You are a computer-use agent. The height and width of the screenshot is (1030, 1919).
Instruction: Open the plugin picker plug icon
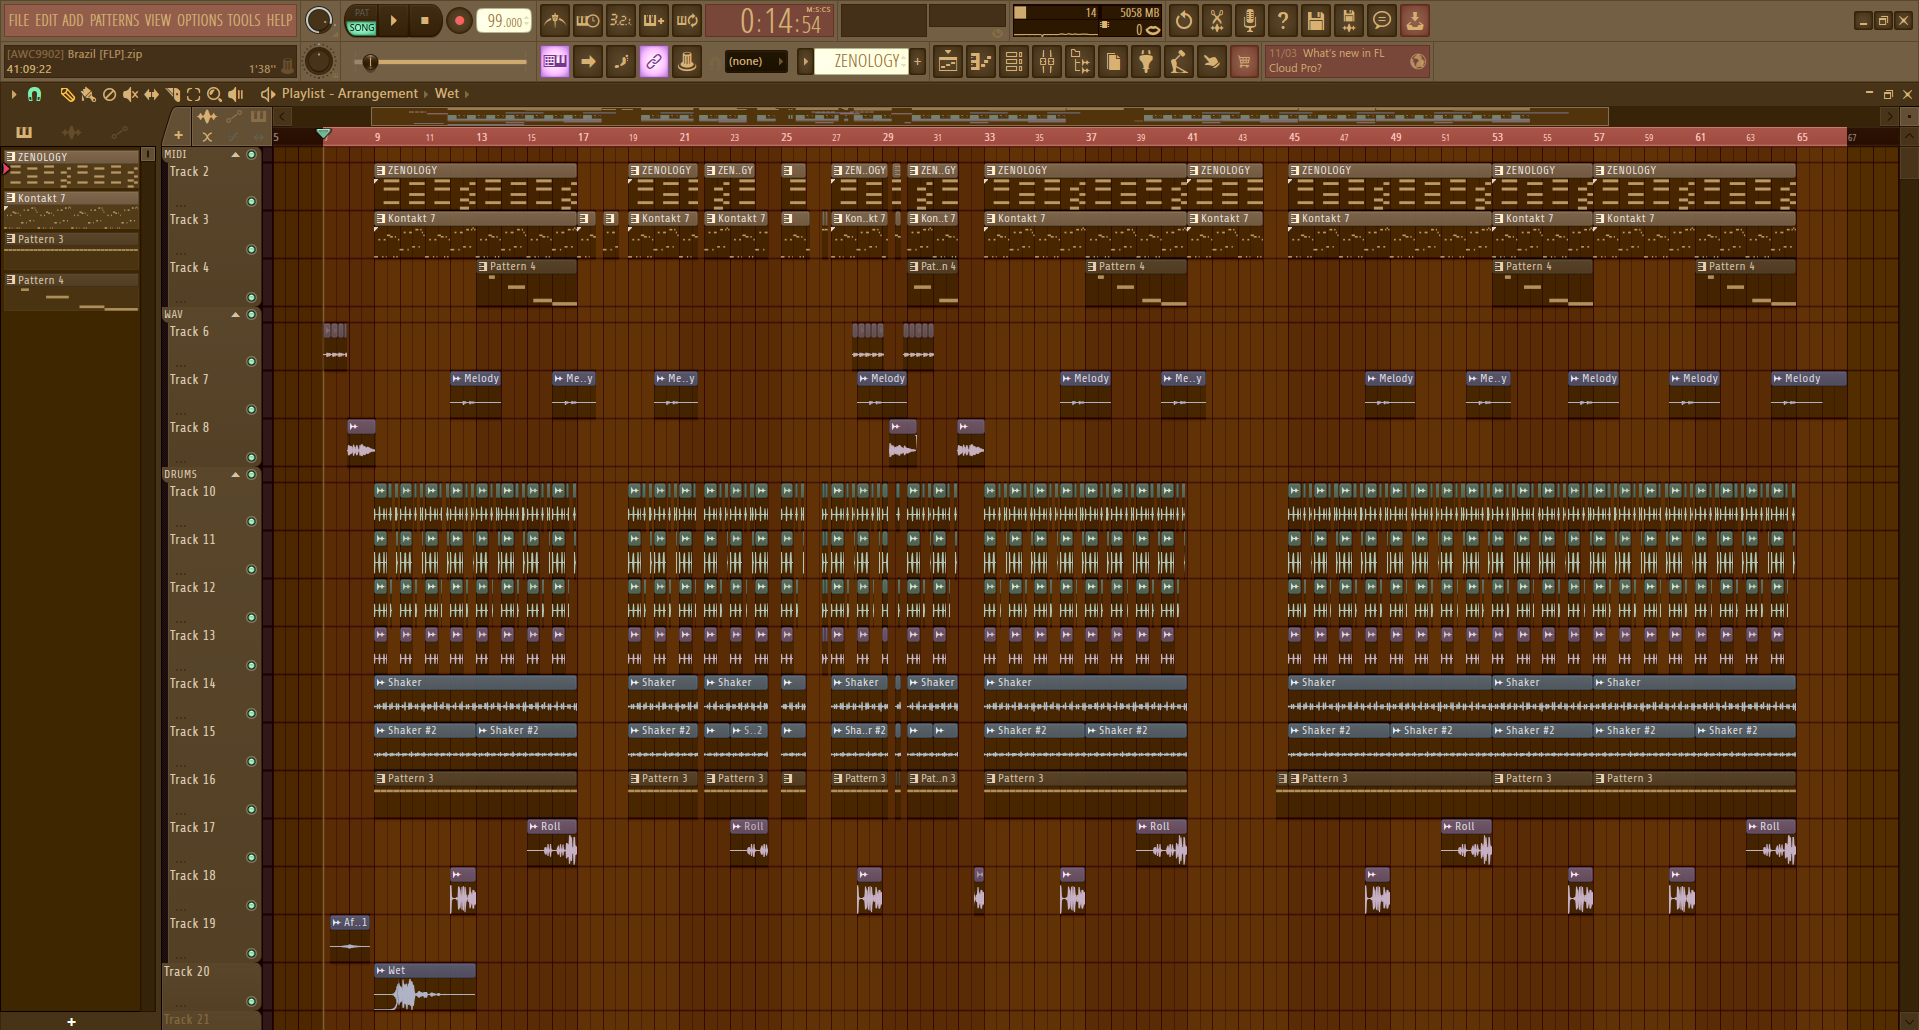pyautogui.click(x=1146, y=62)
